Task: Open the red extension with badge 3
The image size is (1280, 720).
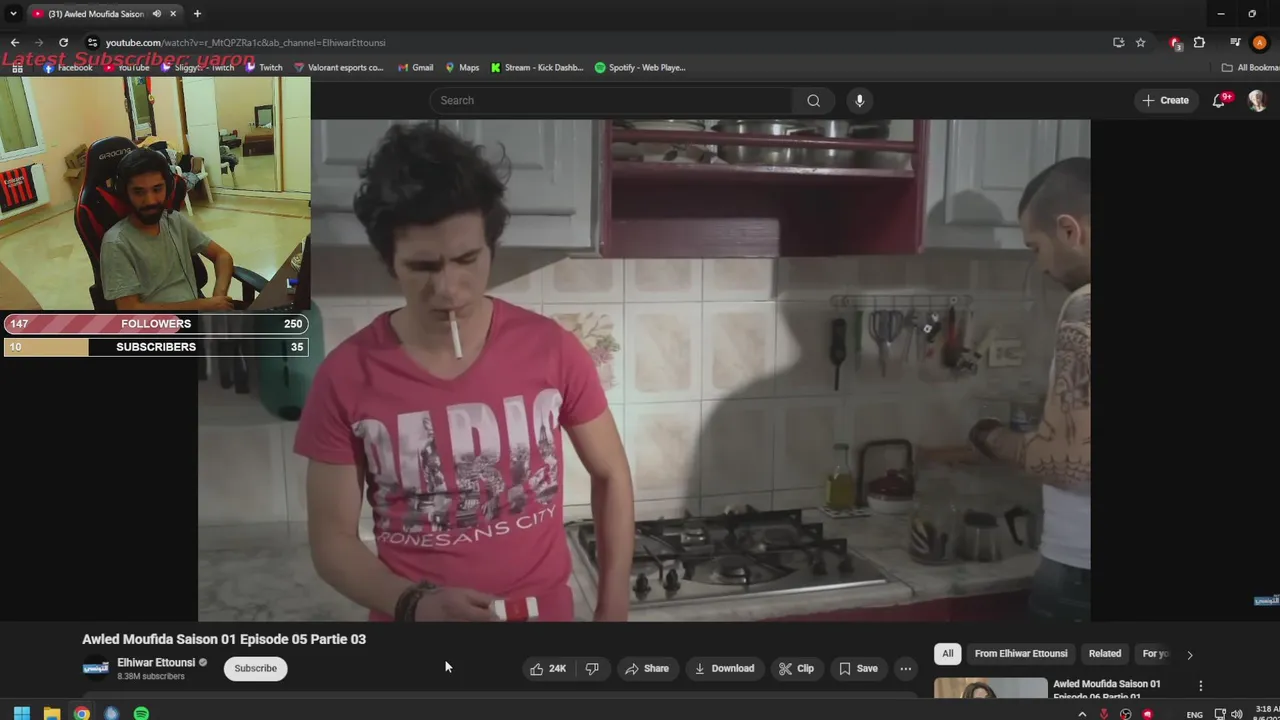Action: point(1176,43)
